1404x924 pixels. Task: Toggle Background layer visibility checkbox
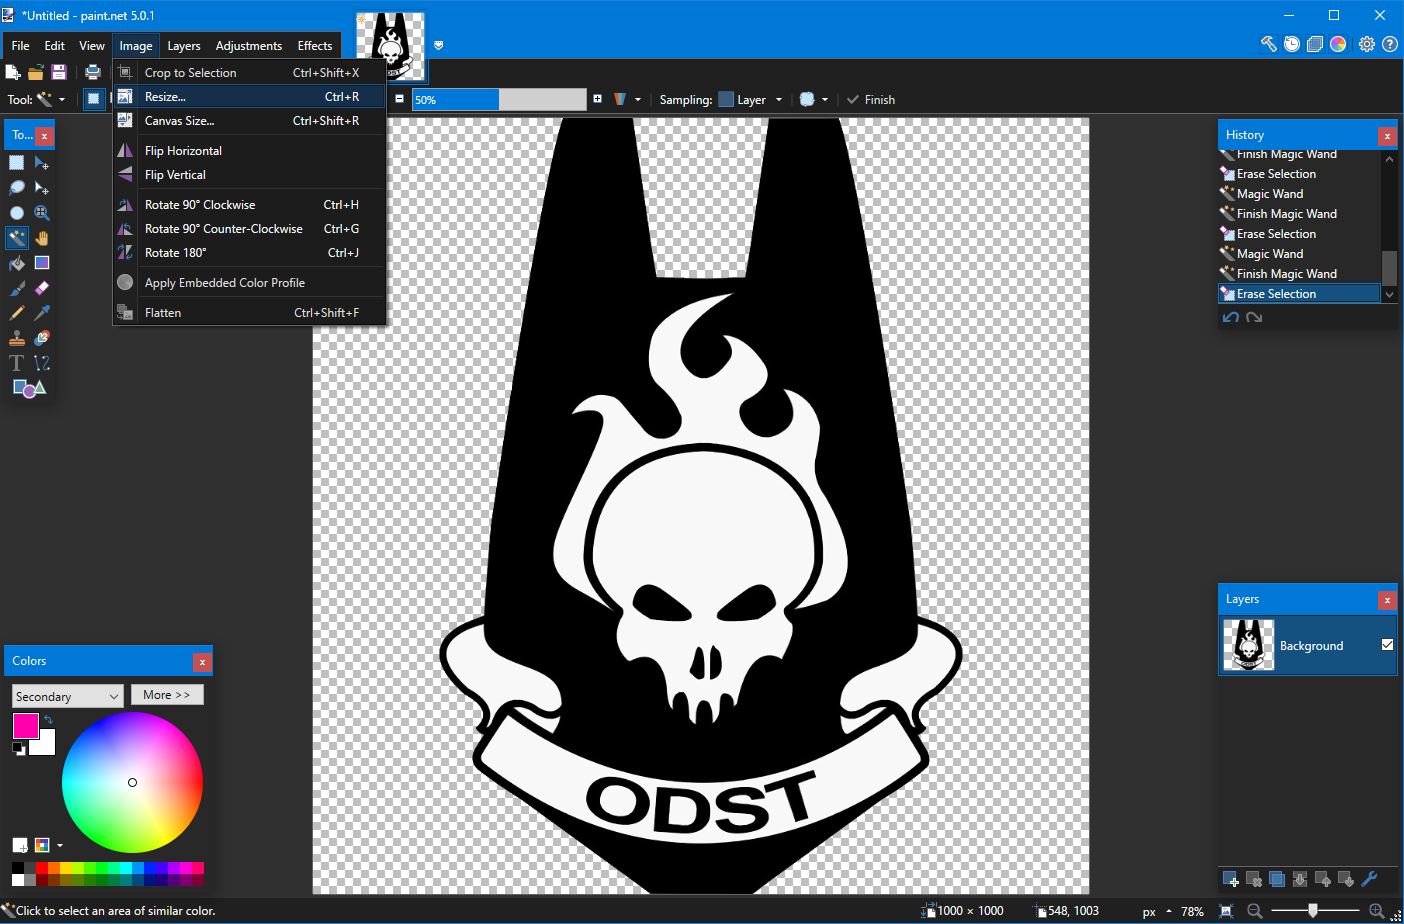[x=1387, y=645]
